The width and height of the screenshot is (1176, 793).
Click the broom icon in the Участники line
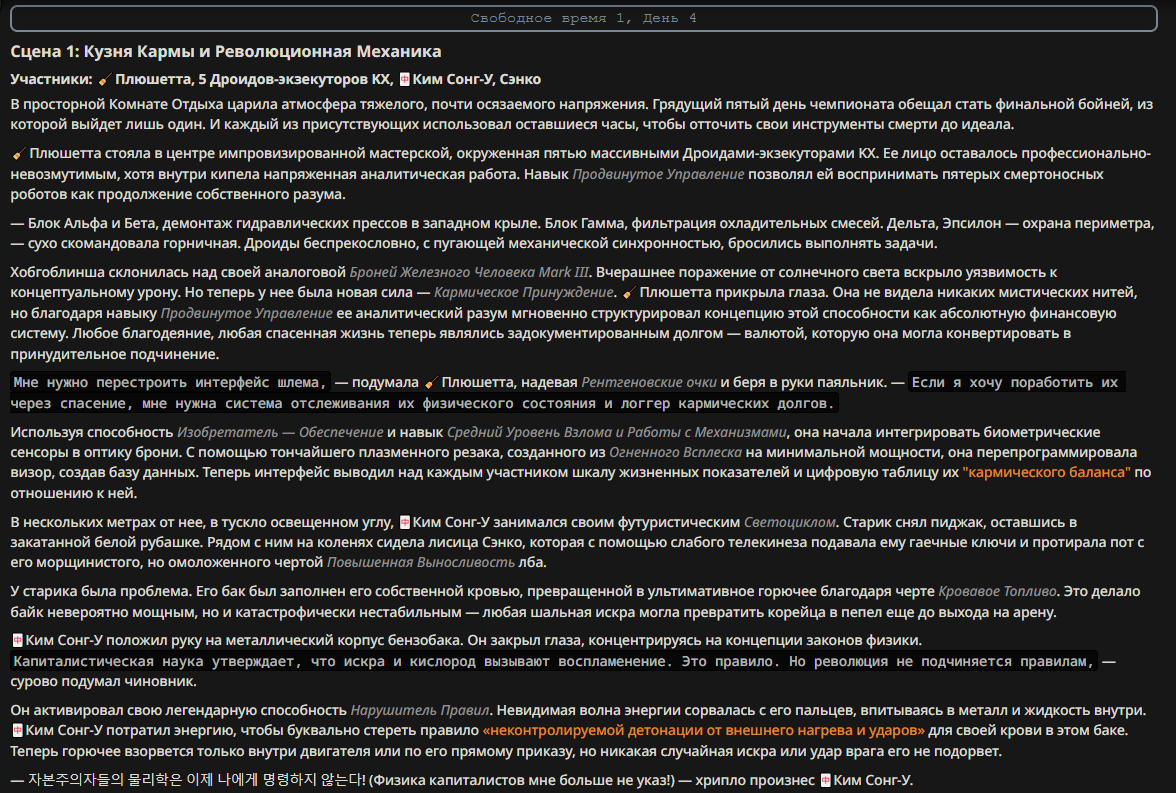pos(104,80)
